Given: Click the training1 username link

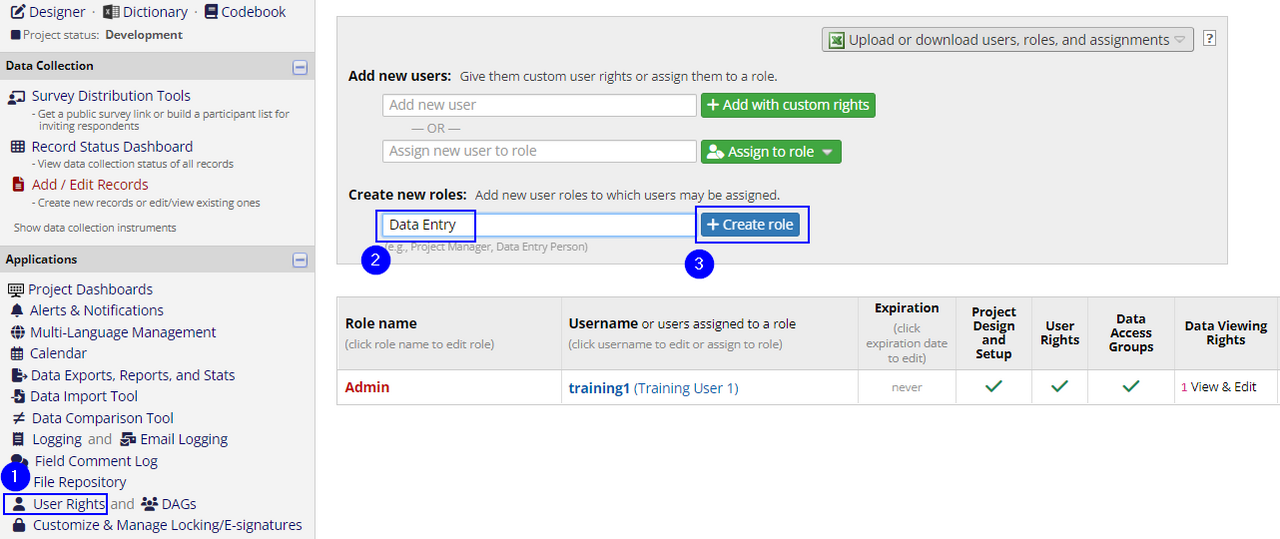Looking at the screenshot, I should click(599, 388).
